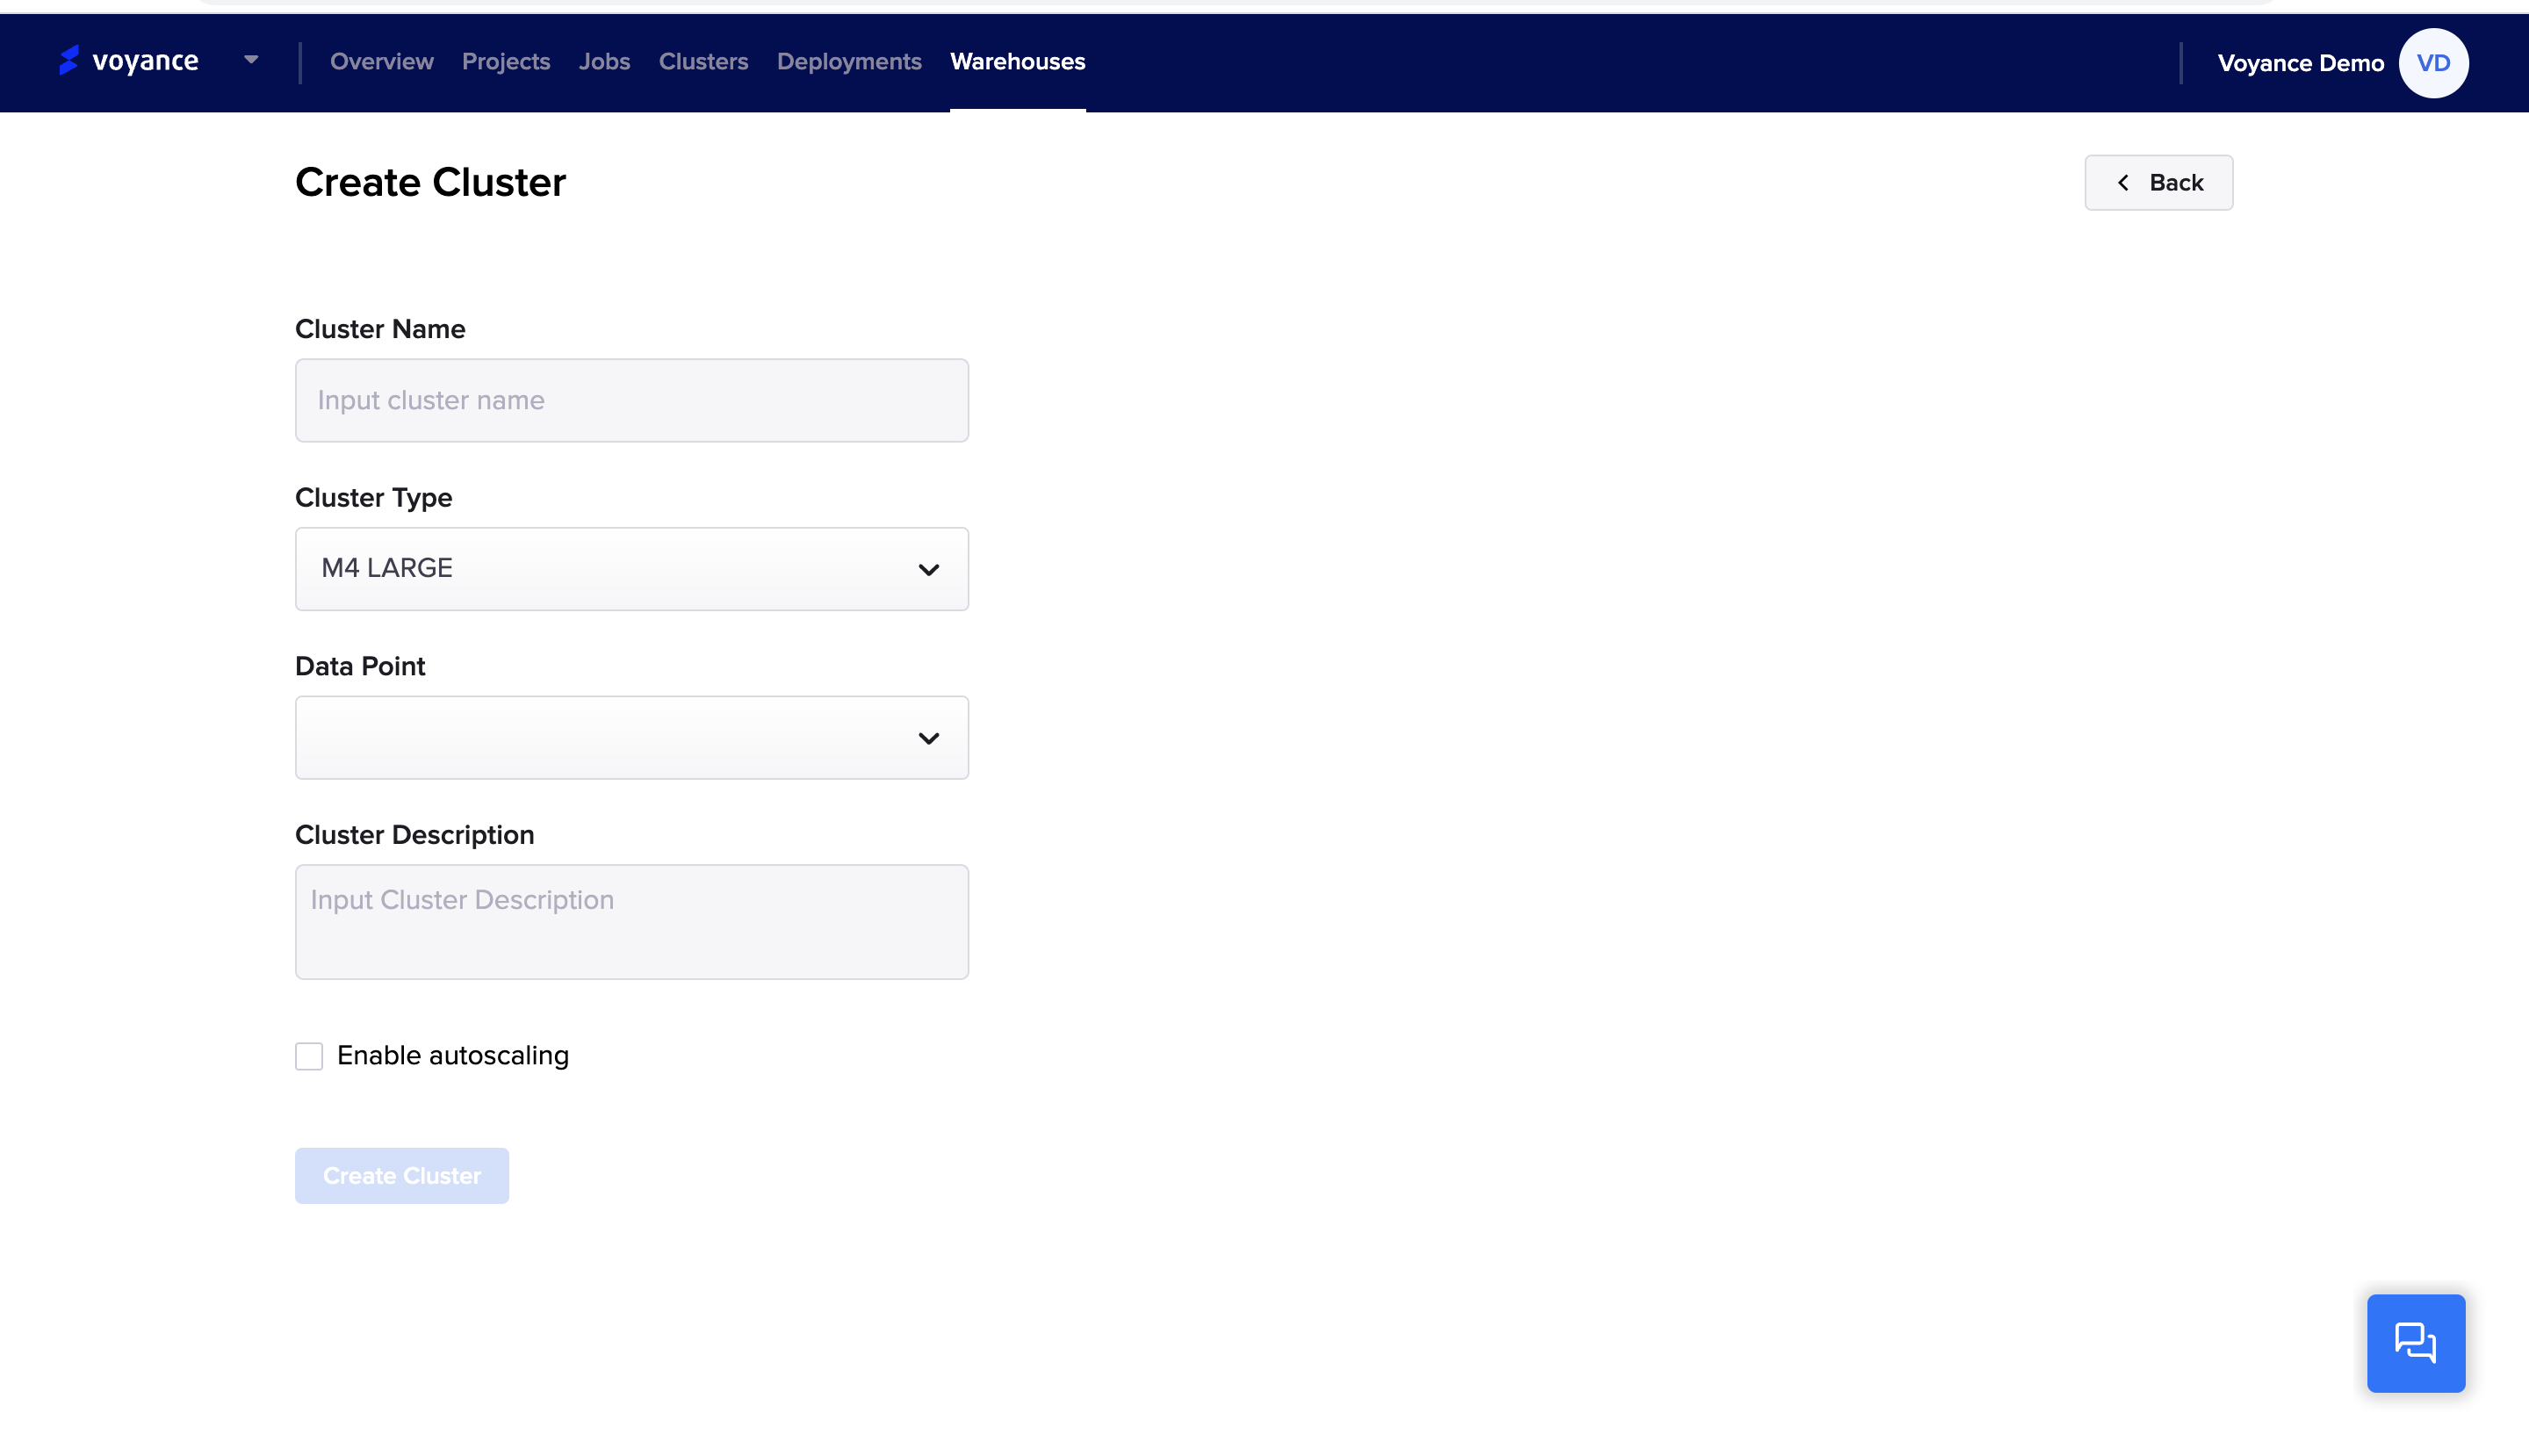Click the Back button
This screenshot has height=1456, width=2529.
coord(2158,183)
